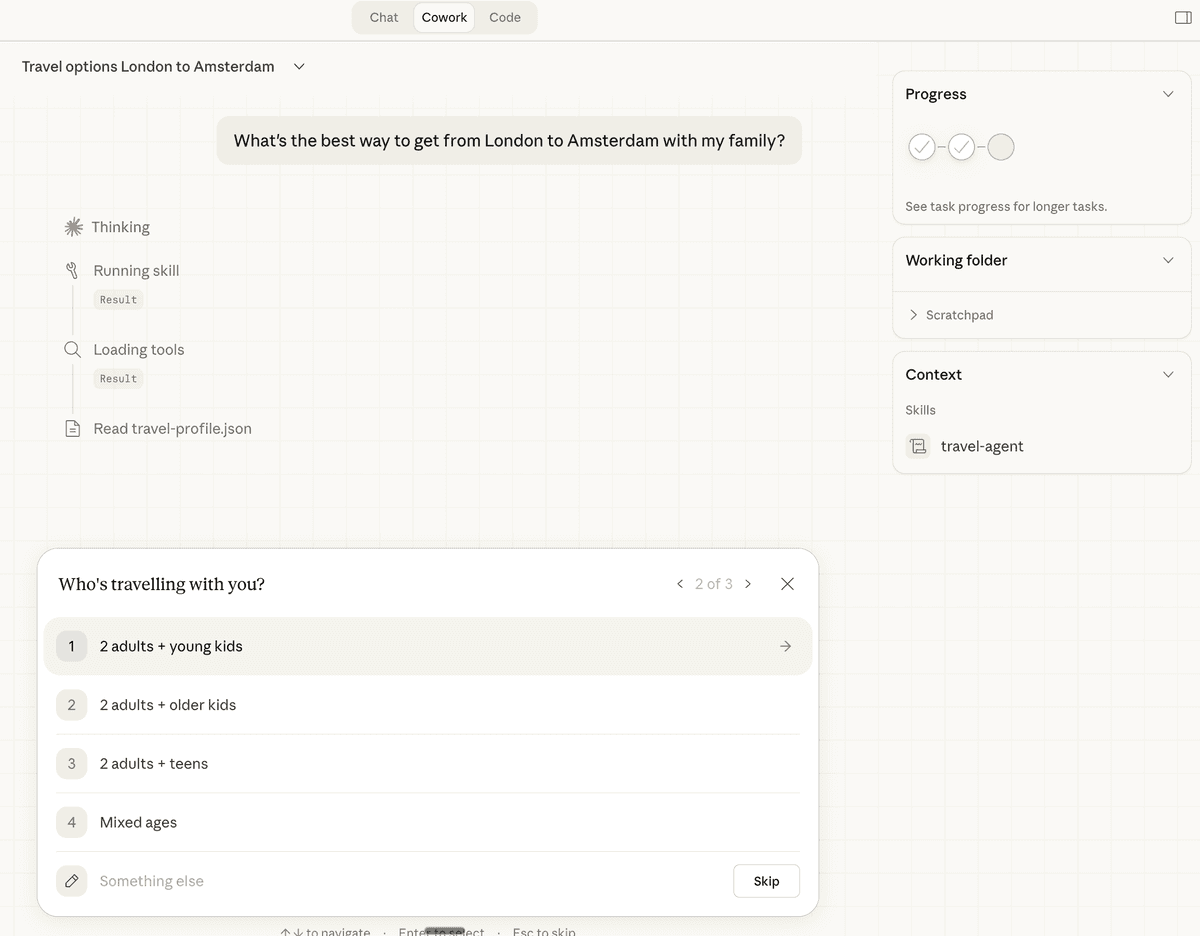Expand the Scratchpad folder
1200x936 pixels.
[x=950, y=315]
